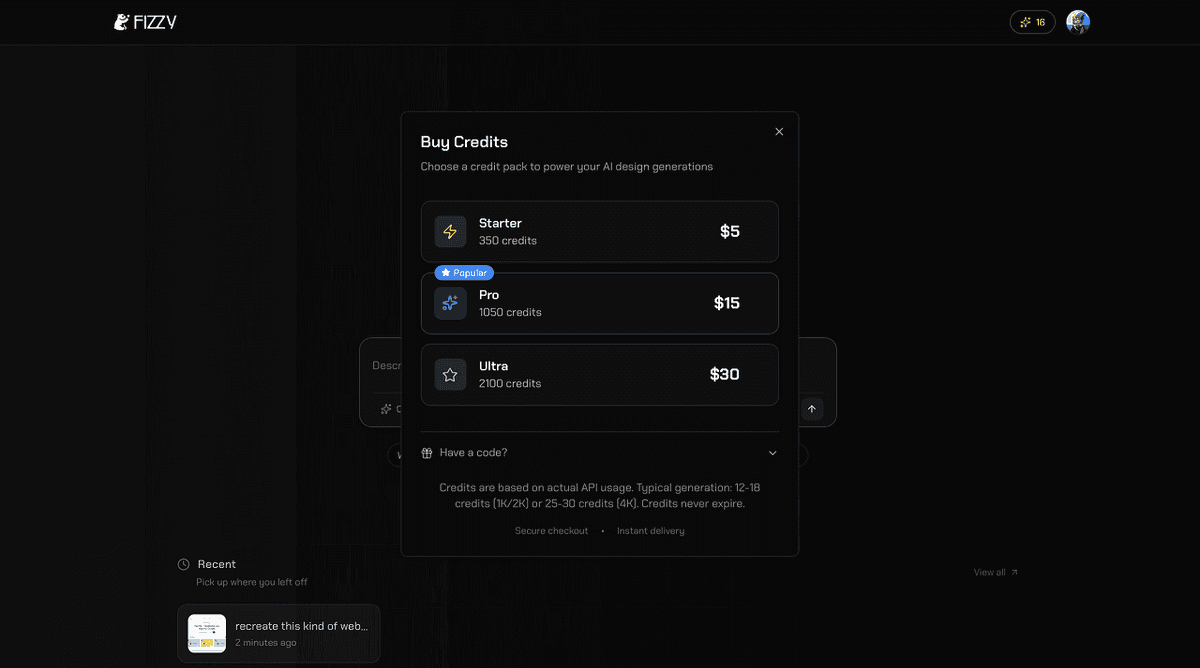Focus the design description input field

[383, 366]
